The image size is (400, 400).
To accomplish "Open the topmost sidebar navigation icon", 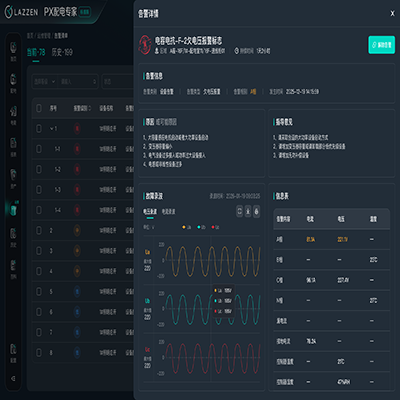I will click(13, 48).
